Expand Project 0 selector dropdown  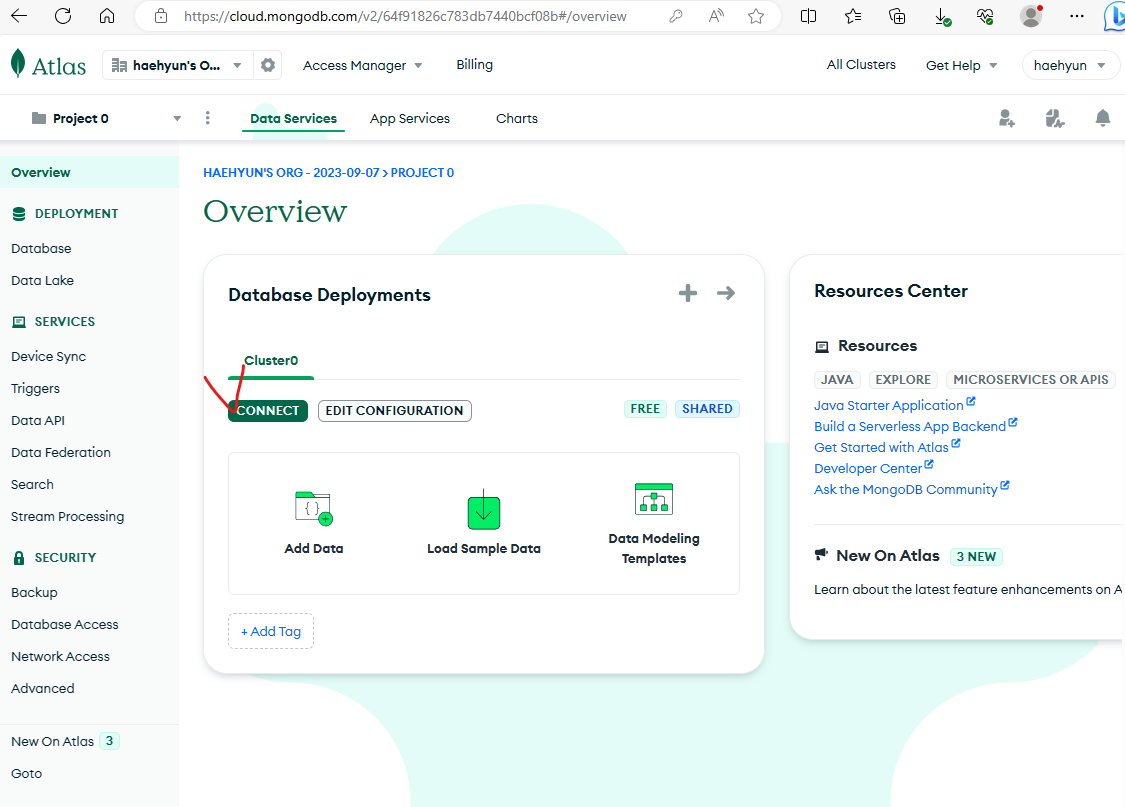(106, 118)
